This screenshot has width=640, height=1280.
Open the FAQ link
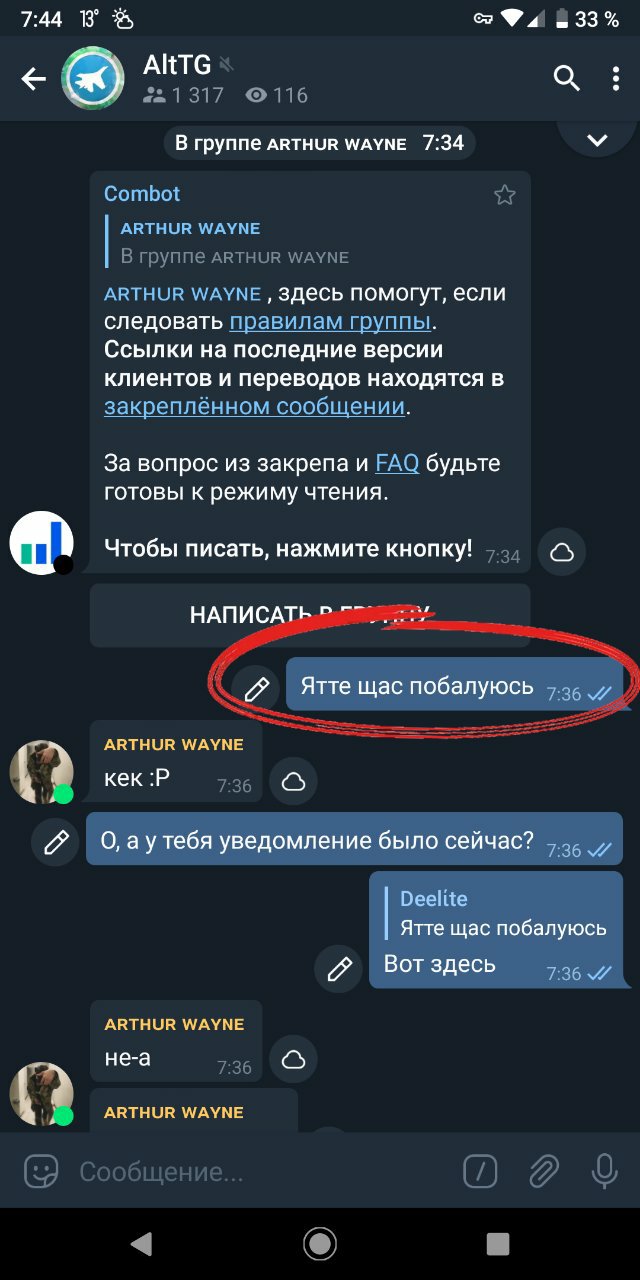click(x=397, y=464)
